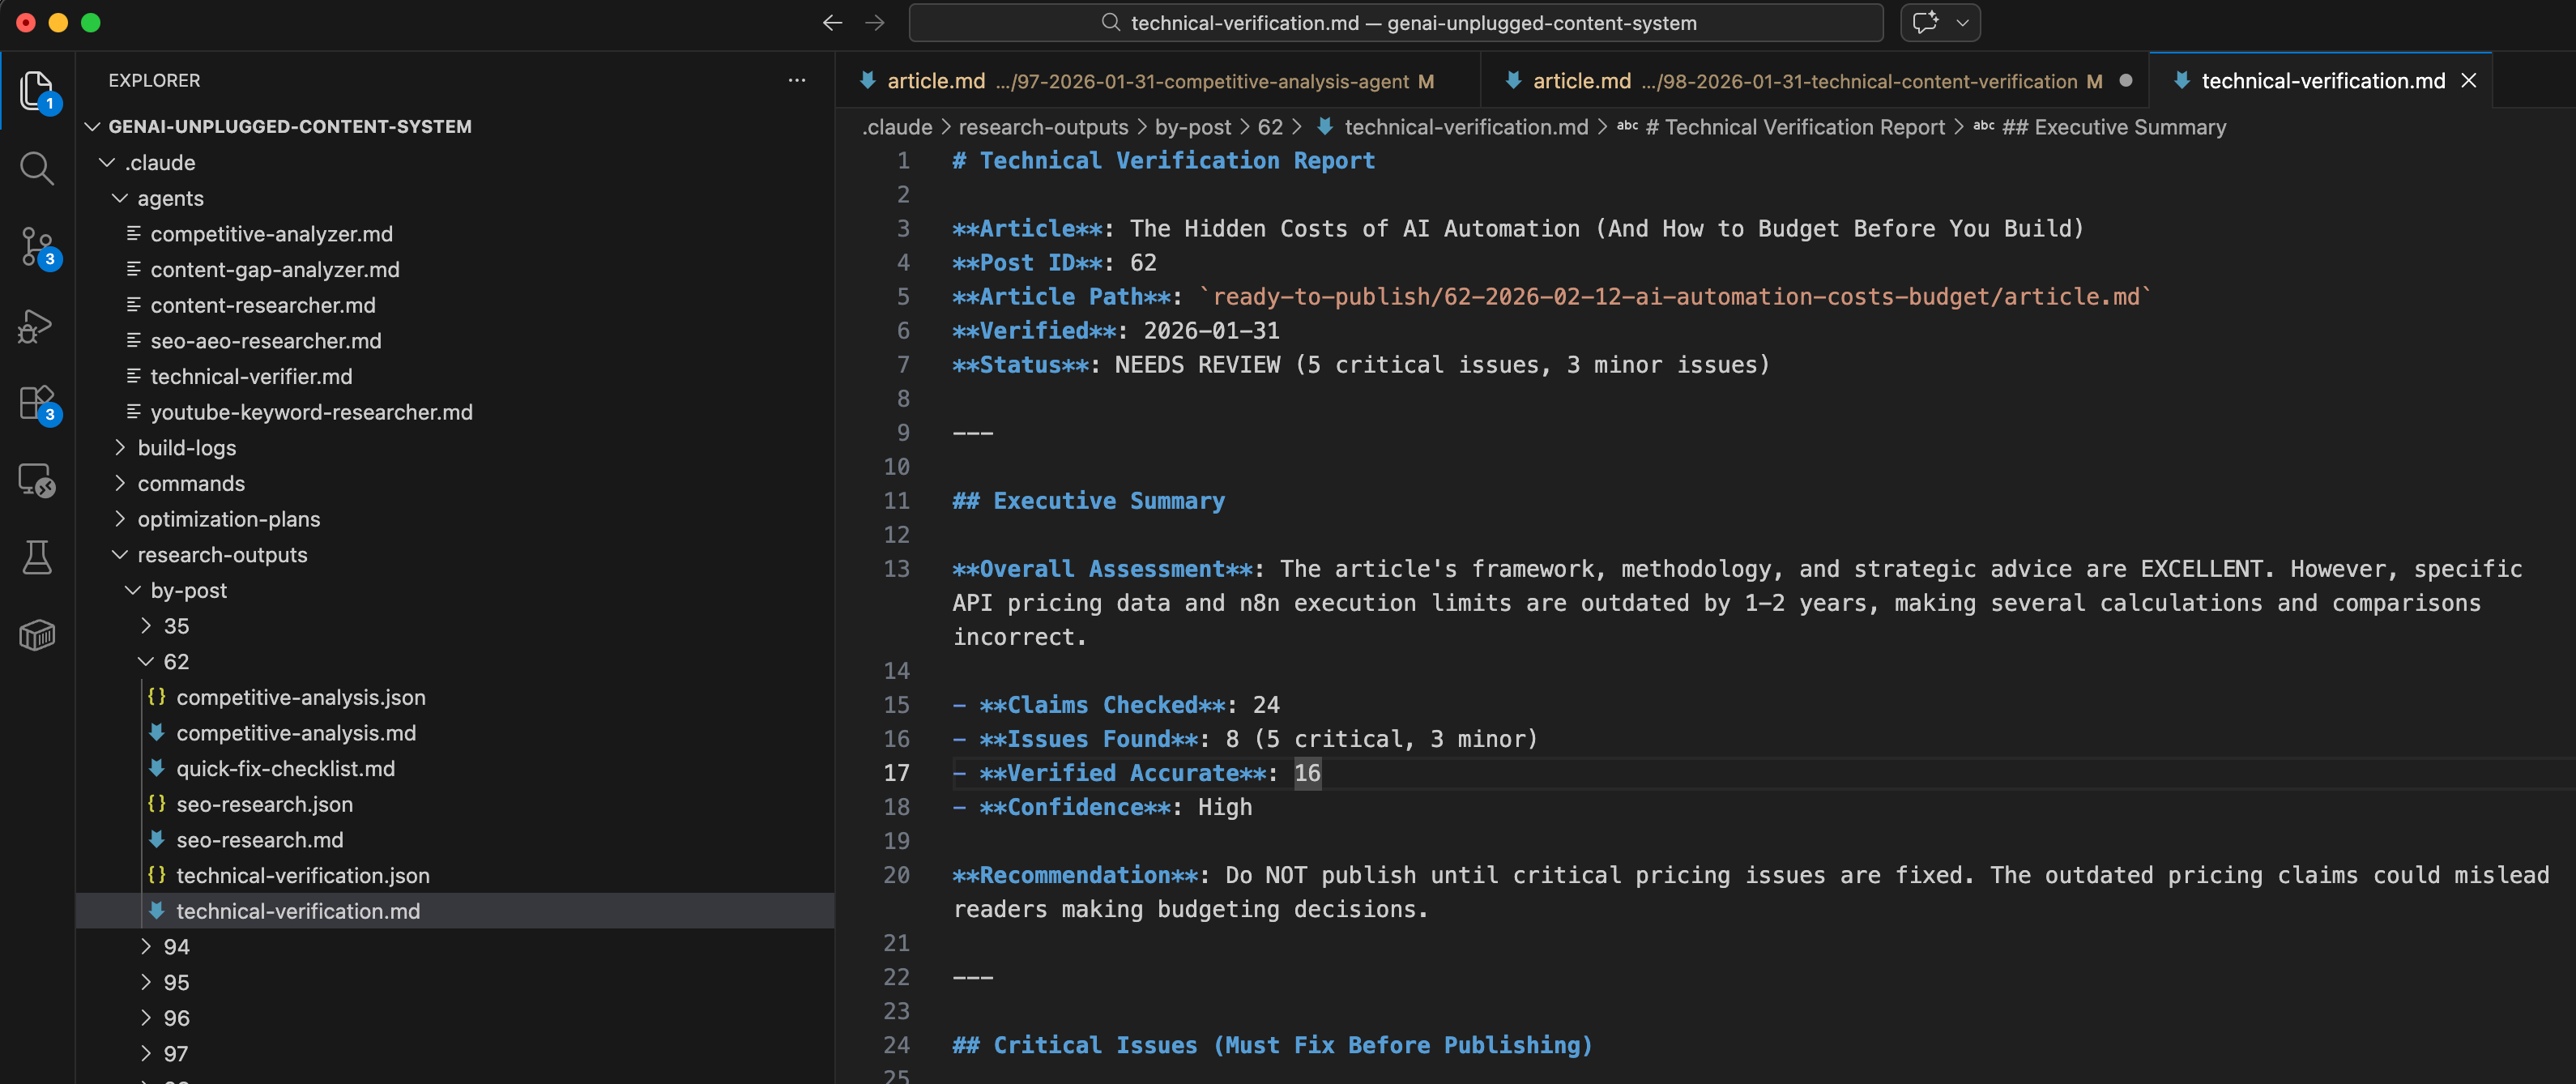Expand the build-logs folder
The height and width of the screenshot is (1084, 2576).
point(186,447)
